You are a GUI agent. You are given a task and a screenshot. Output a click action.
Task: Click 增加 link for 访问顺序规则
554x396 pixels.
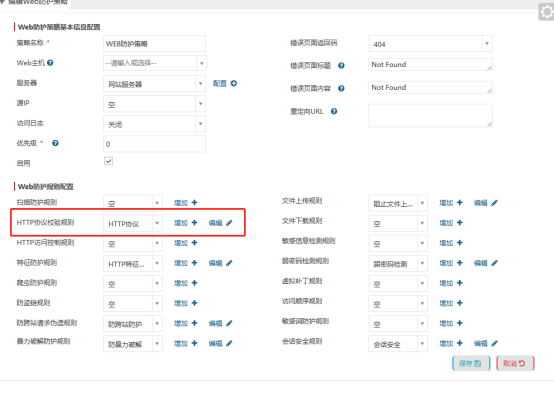point(446,303)
